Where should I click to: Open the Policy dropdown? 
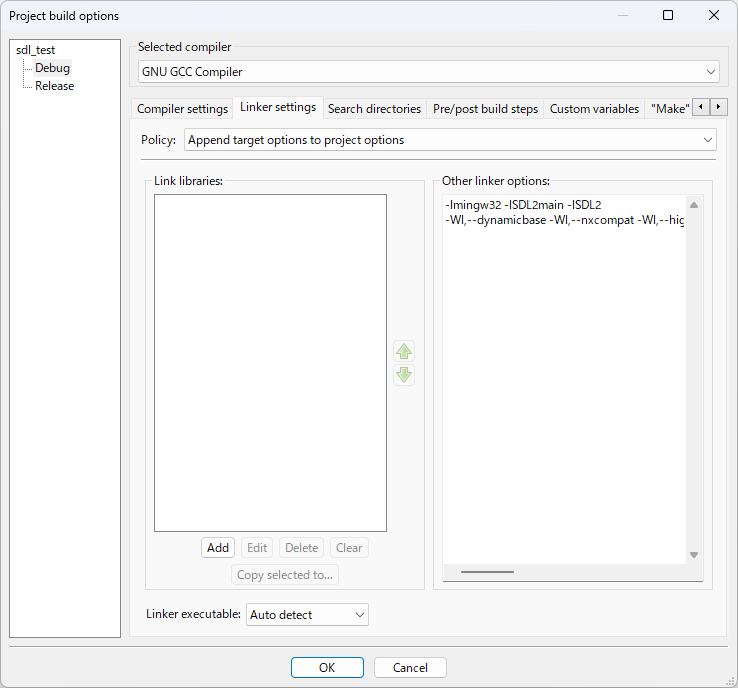coord(450,140)
